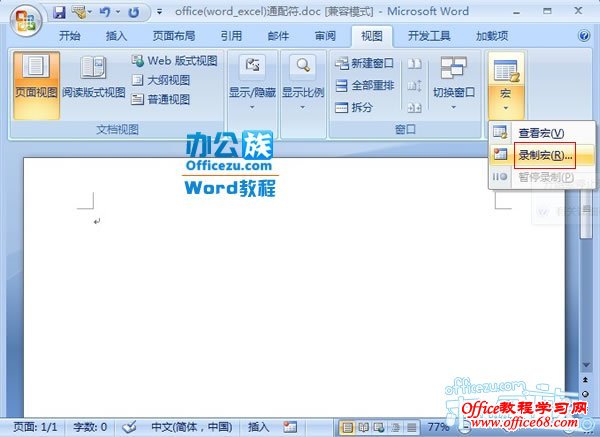
Task: Switch to 普通视图 draft view
Action: click(161, 99)
